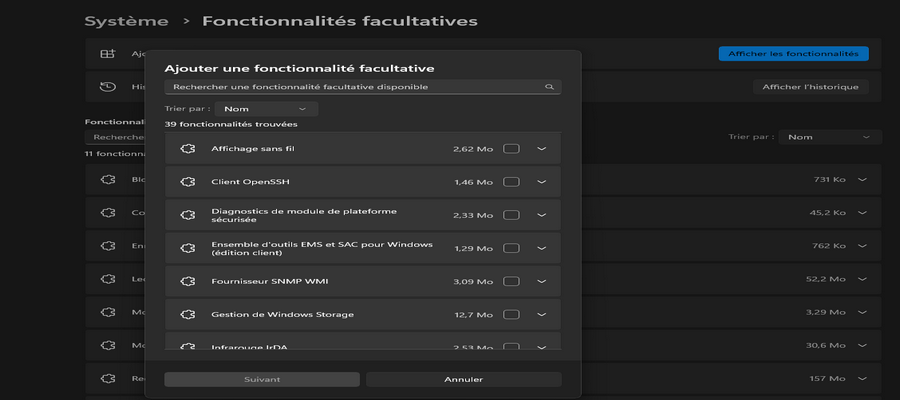This screenshot has height=400, width=900.
Task: Select the Fournisseur SNMP WMI checkbox
Action: 511,281
